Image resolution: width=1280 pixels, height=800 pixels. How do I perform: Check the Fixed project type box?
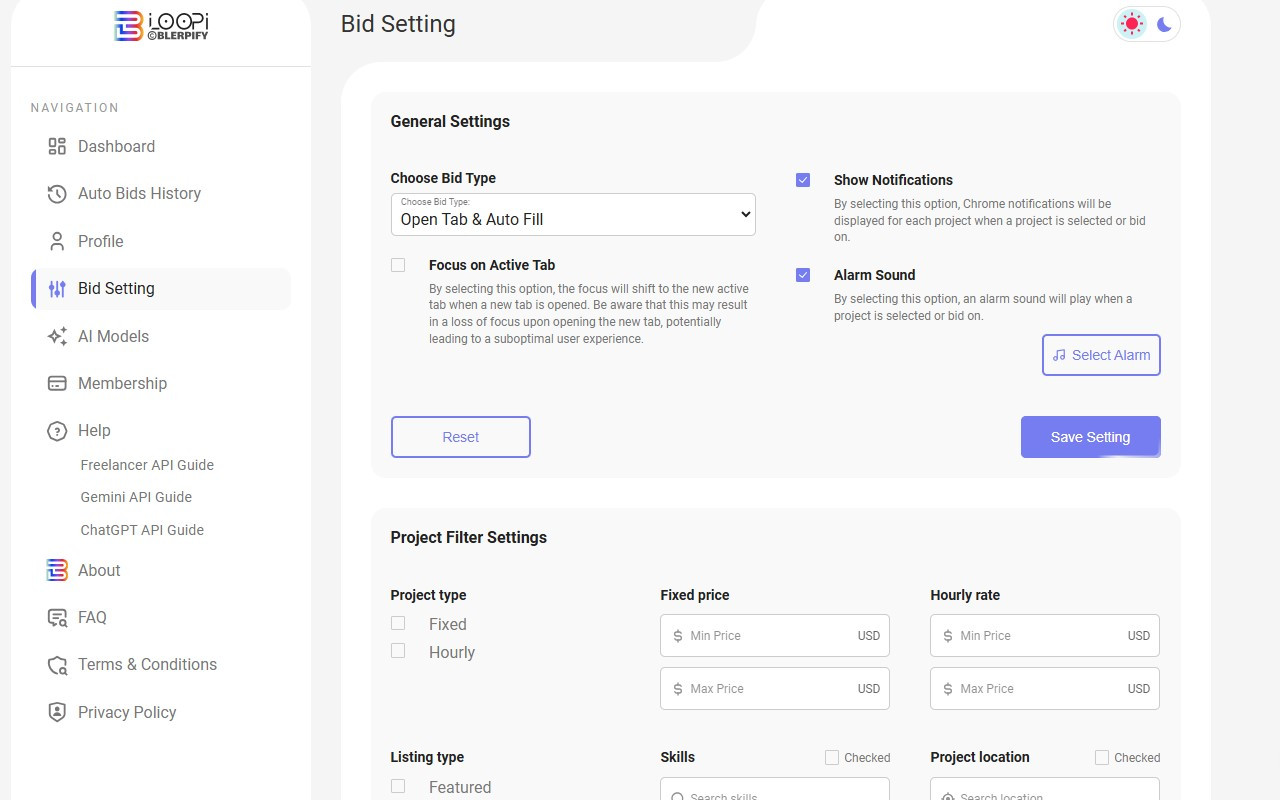(398, 623)
